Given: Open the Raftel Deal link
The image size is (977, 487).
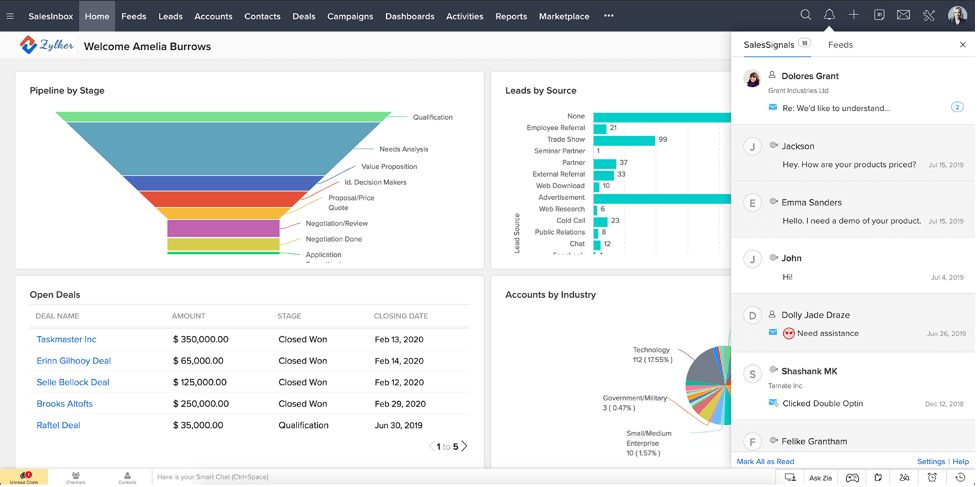Looking at the screenshot, I should (59, 425).
